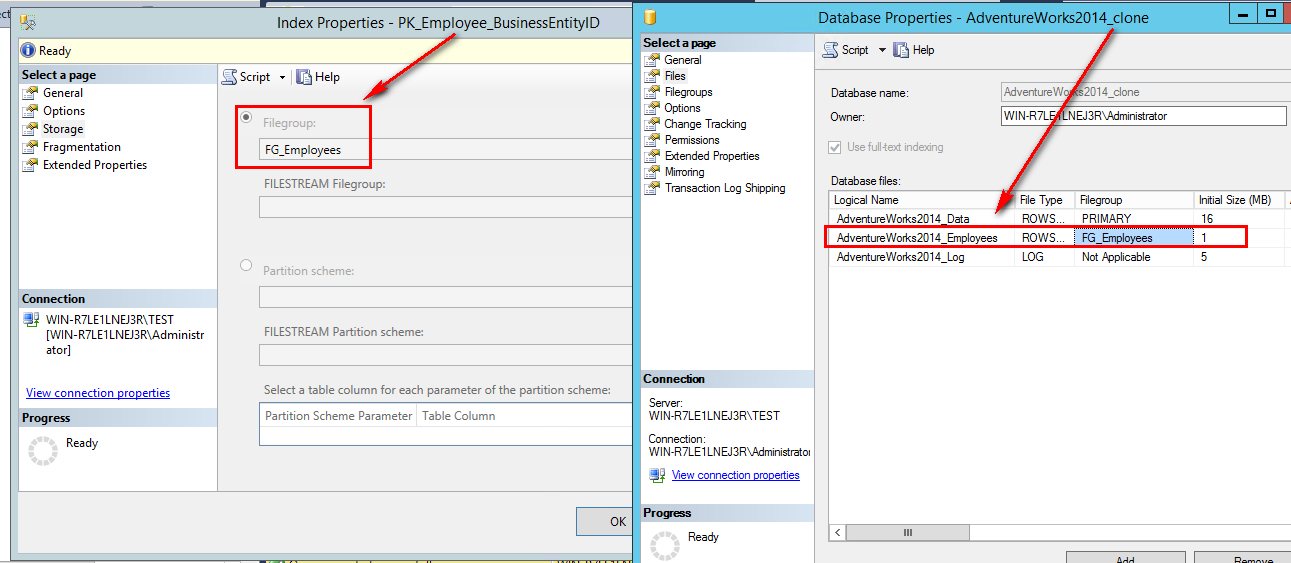Open Transaction Log Shipping page
This screenshot has height=563, width=1291.
pyautogui.click(x=725, y=188)
